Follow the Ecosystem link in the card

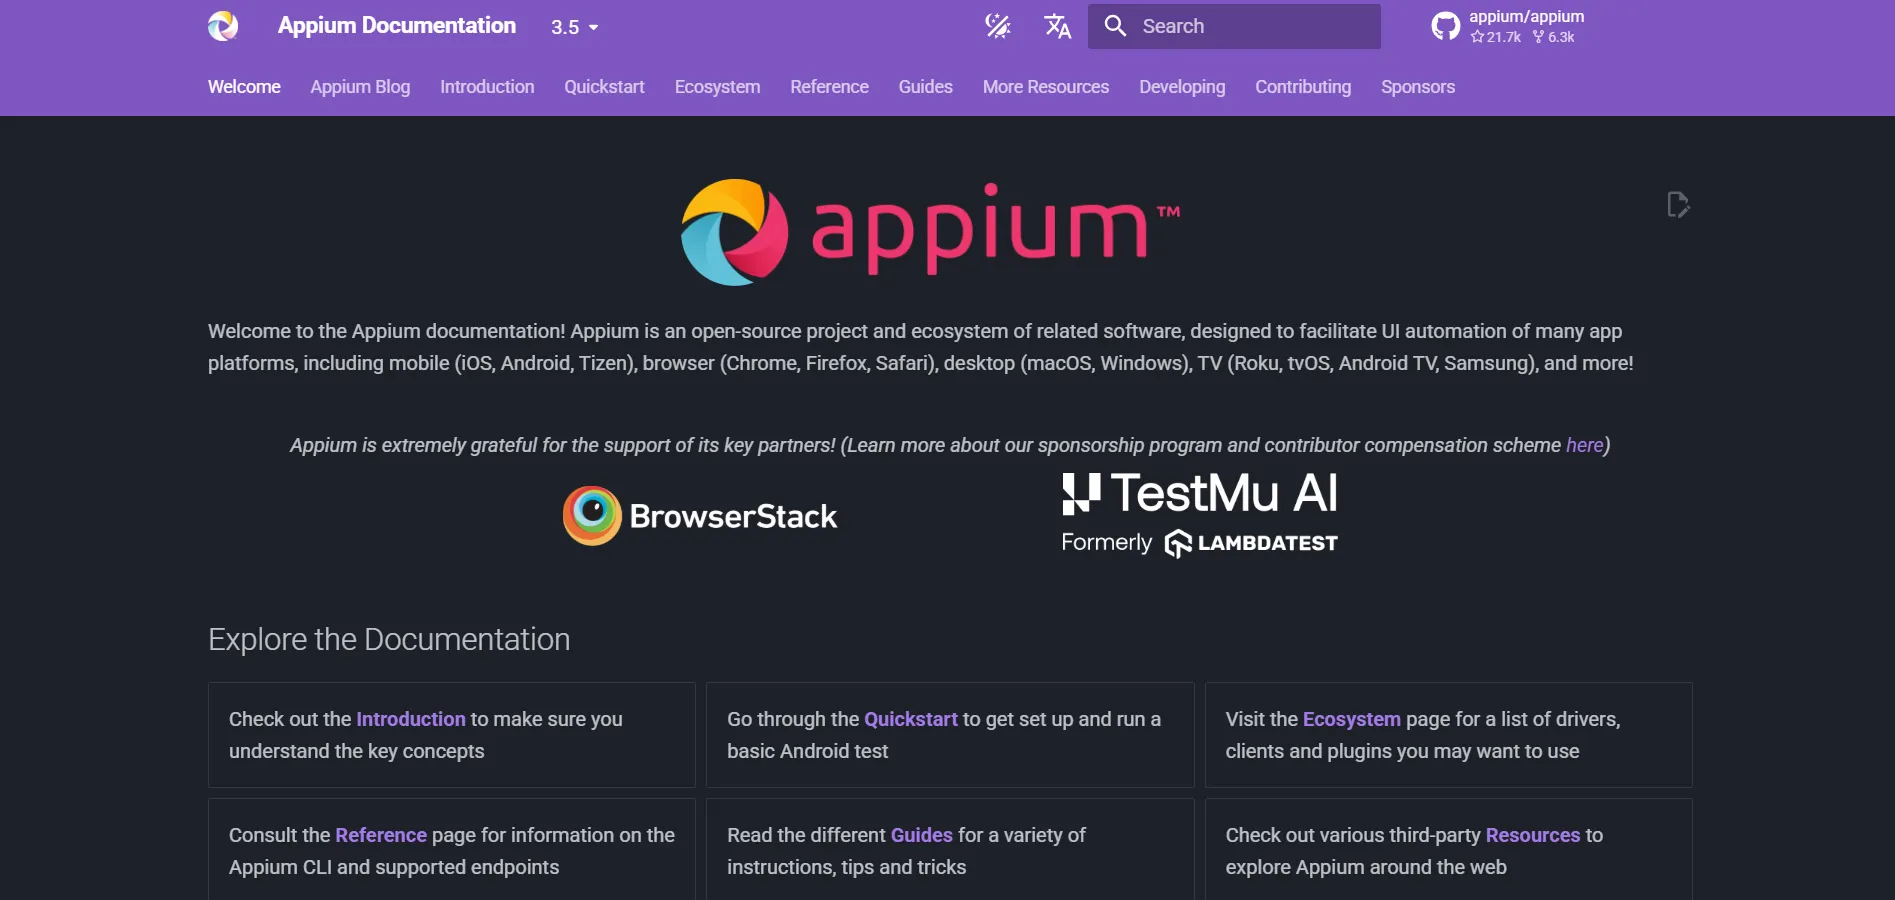pos(1352,719)
